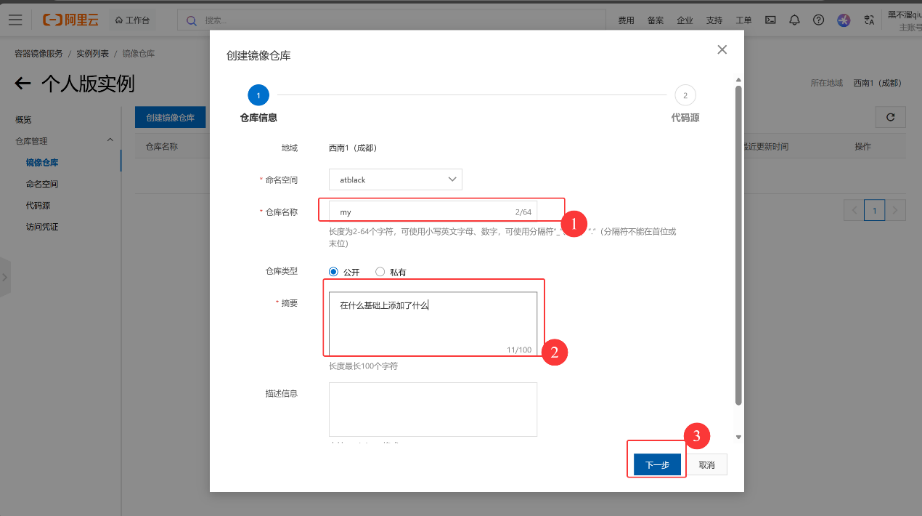Select the 私有 repository type
922x516 pixels.
(x=380, y=272)
